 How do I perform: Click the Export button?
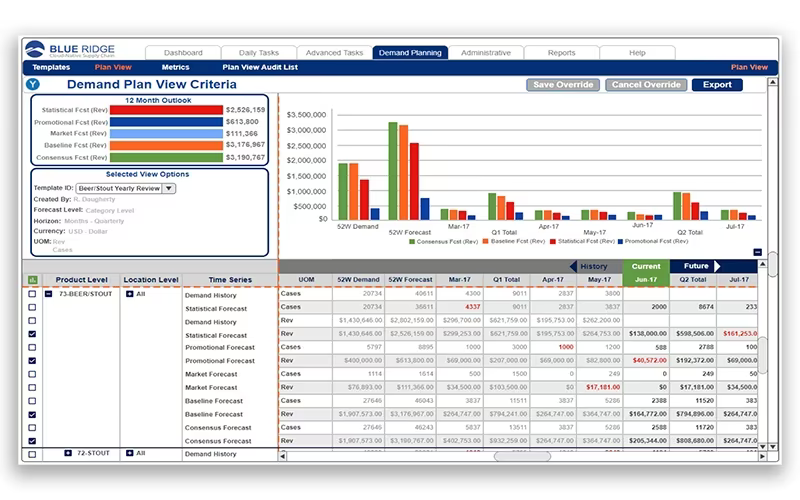pyautogui.click(x=717, y=85)
